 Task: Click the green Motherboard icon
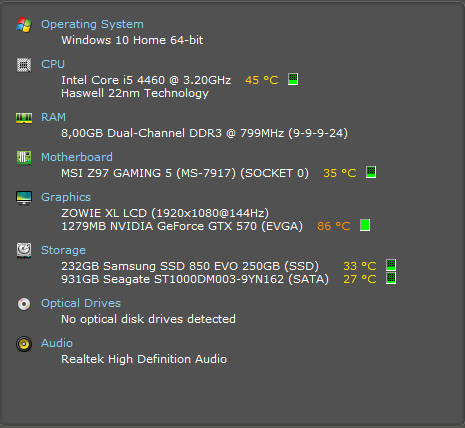[24, 158]
